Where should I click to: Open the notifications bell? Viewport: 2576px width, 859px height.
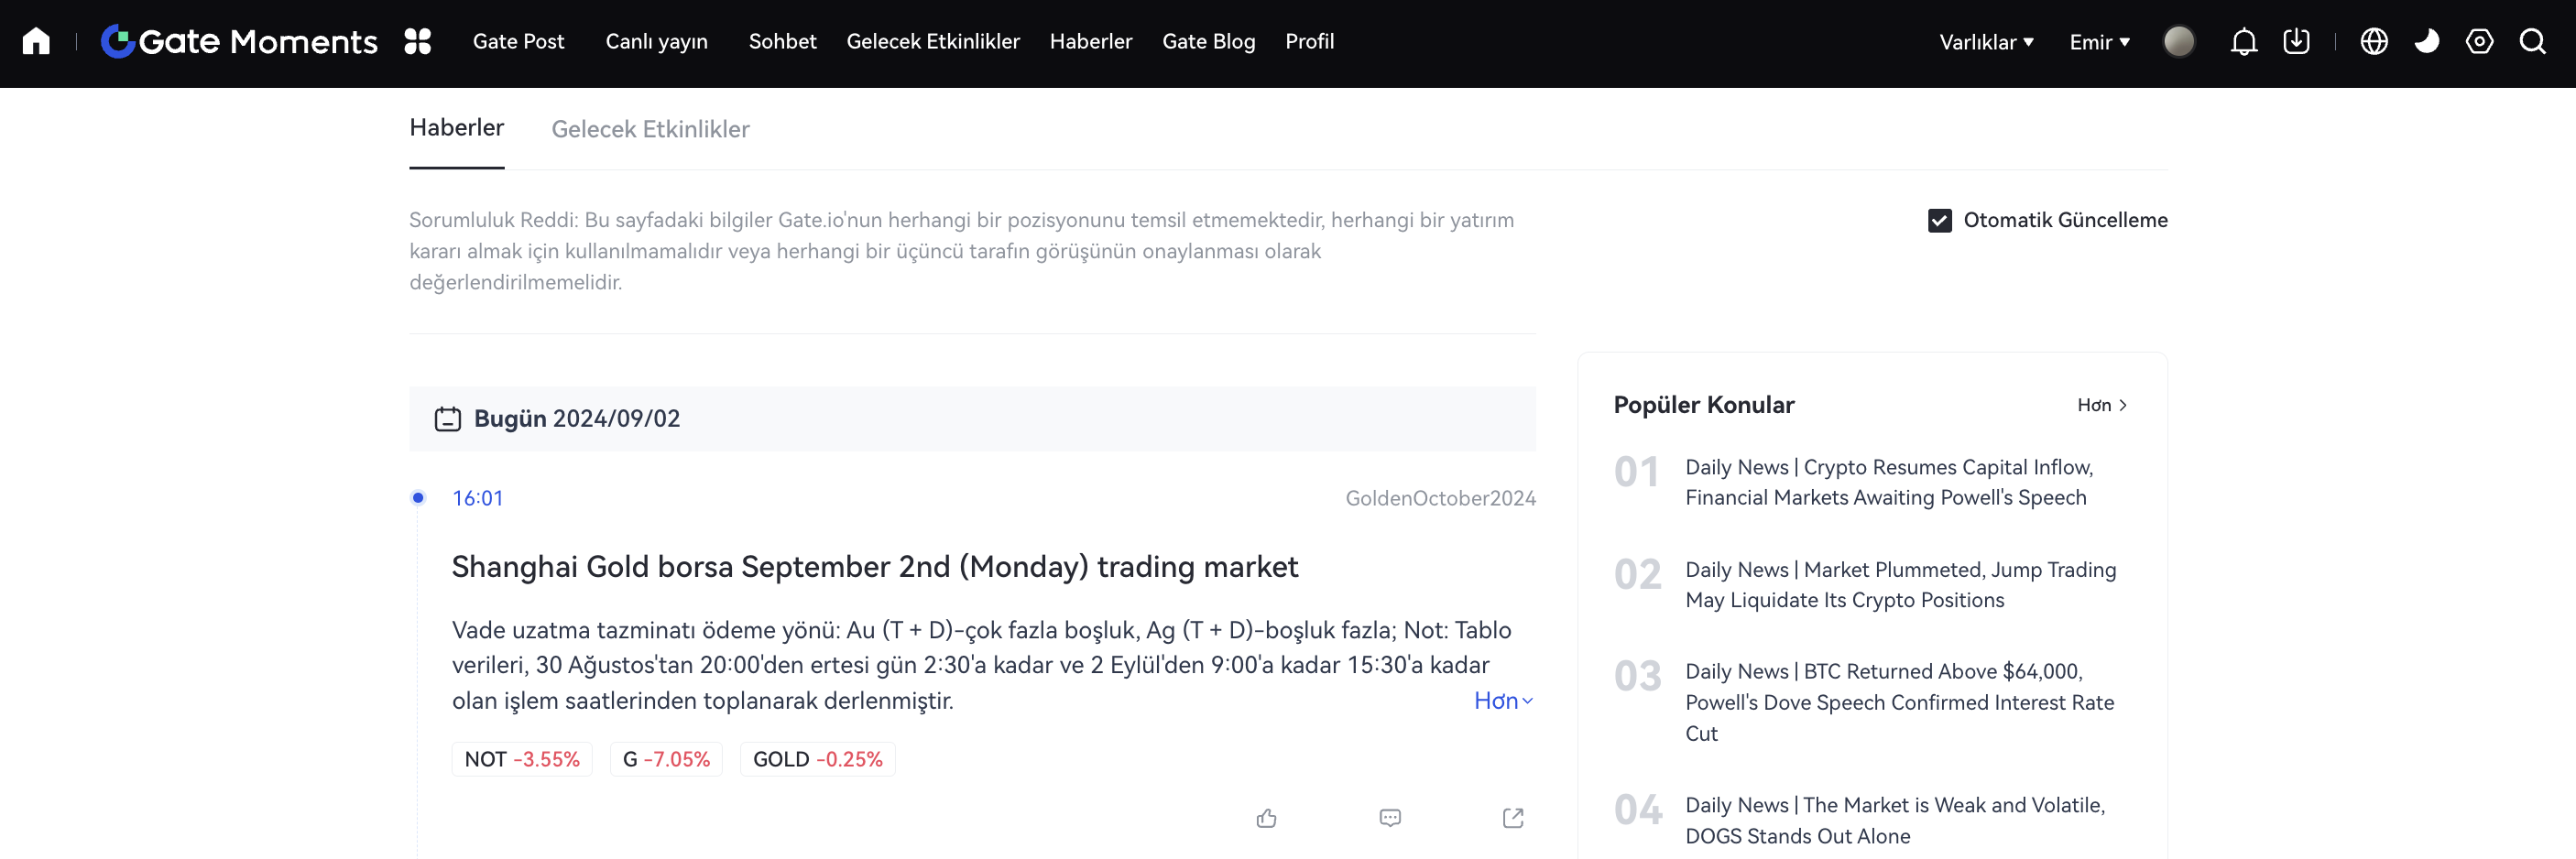[2243, 41]
